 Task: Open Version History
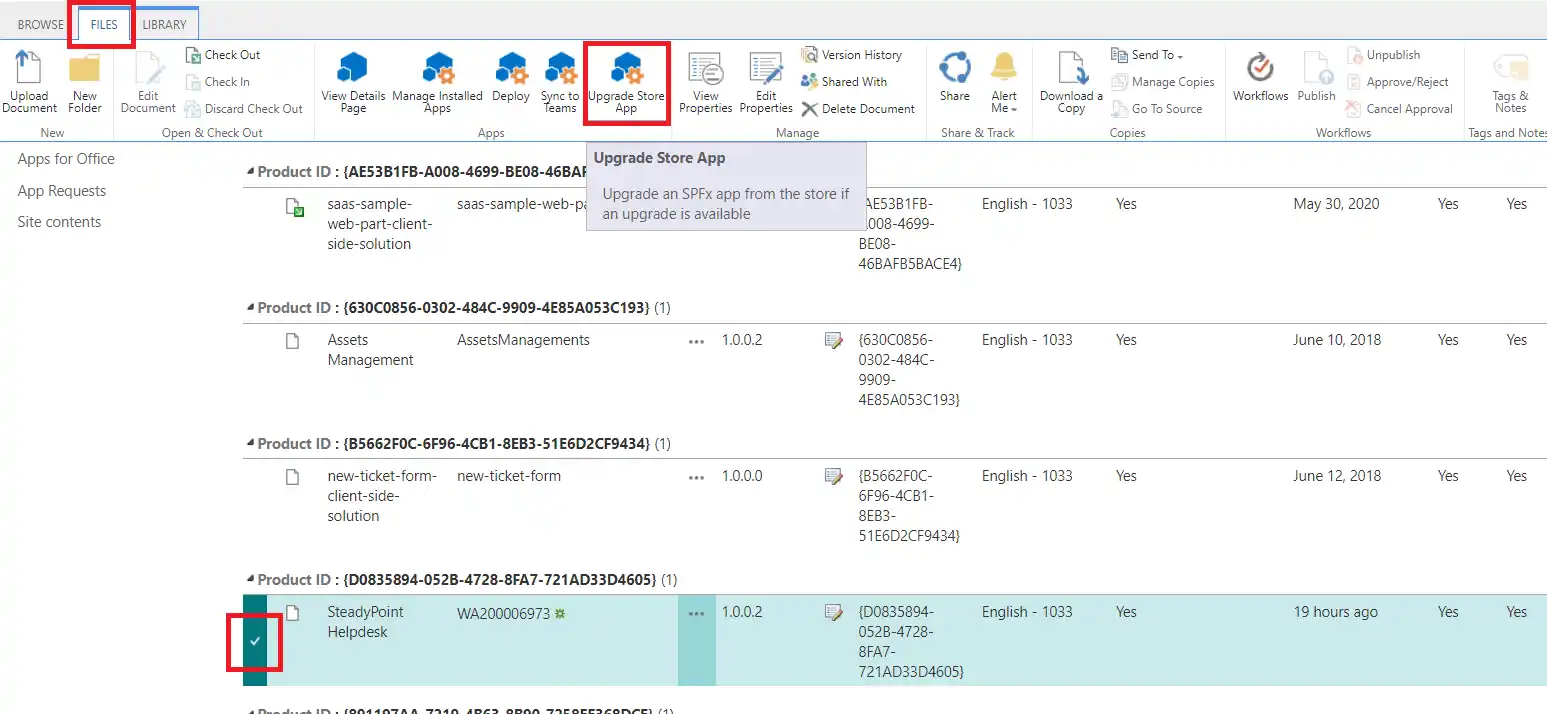click(x=851, y=55)
